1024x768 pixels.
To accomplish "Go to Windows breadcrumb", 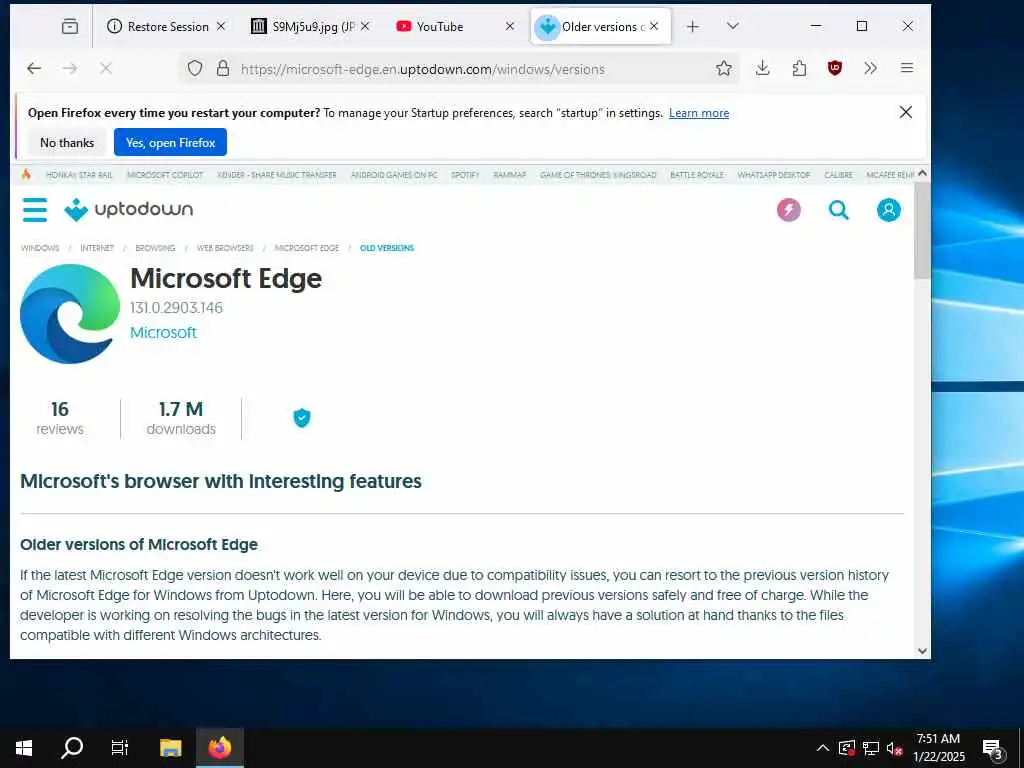I will point(40,248).
